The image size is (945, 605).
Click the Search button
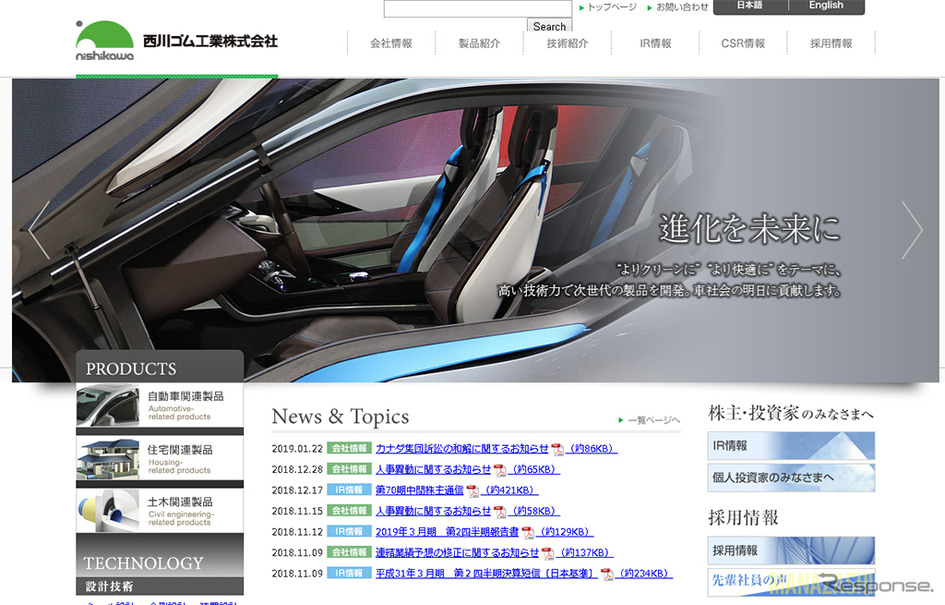pos(549,26)
